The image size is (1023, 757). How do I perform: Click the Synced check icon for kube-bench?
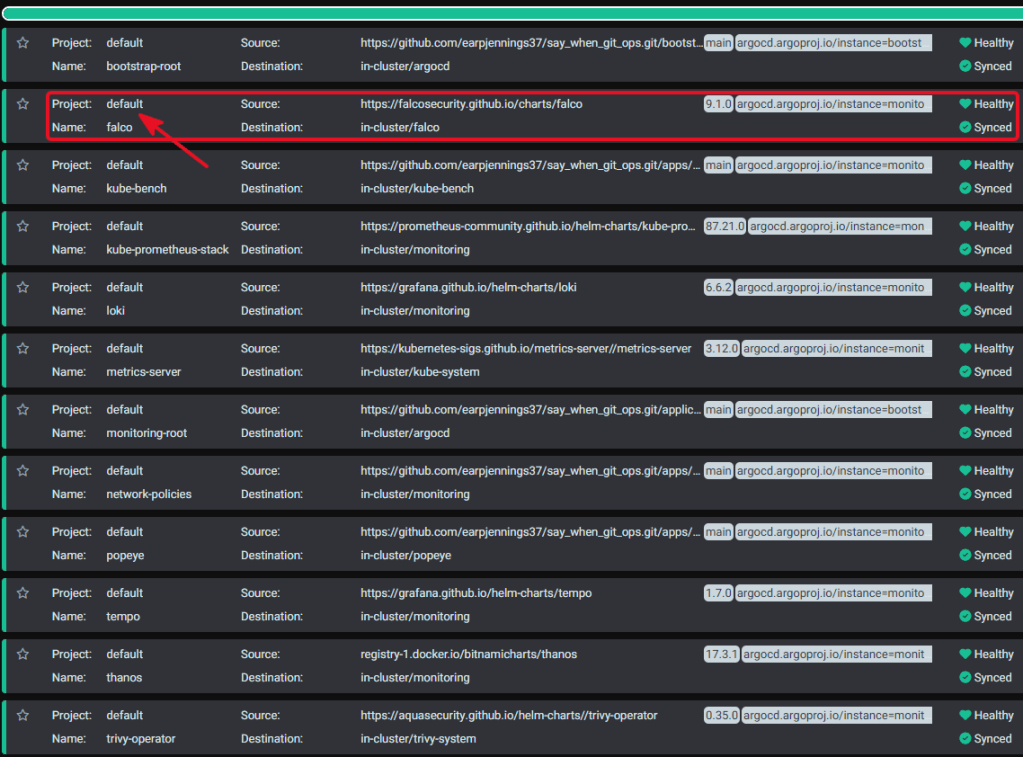click(x=965, y=189)
